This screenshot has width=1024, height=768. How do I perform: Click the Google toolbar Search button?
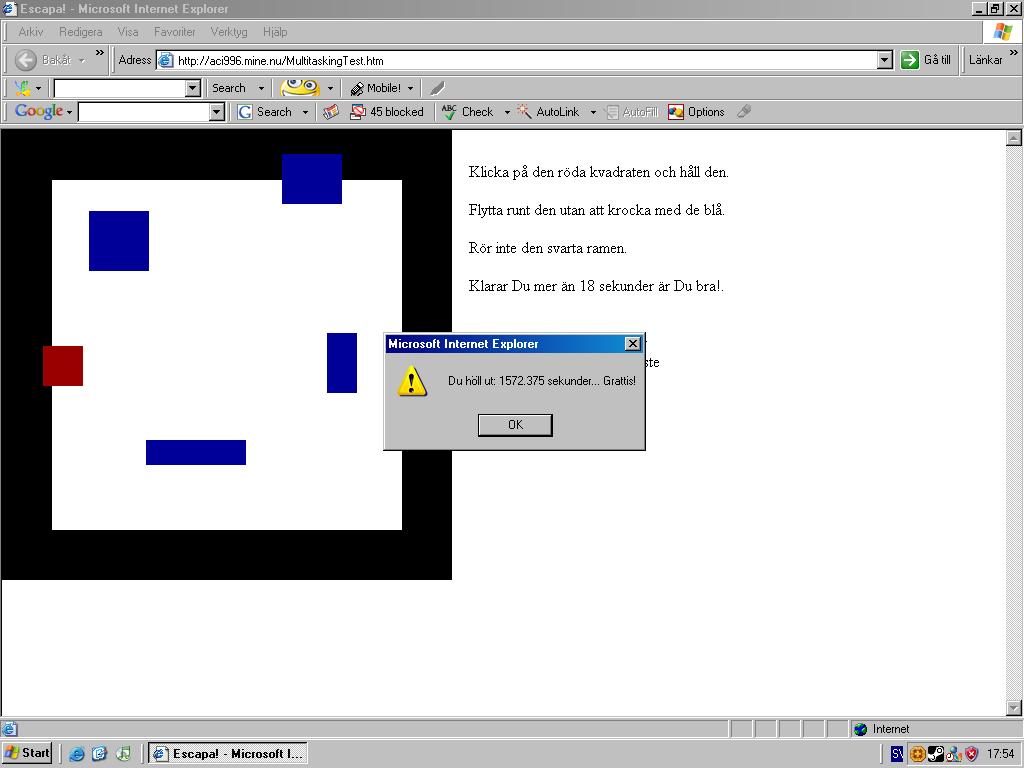pyautogui.click(x=265, y=112)
